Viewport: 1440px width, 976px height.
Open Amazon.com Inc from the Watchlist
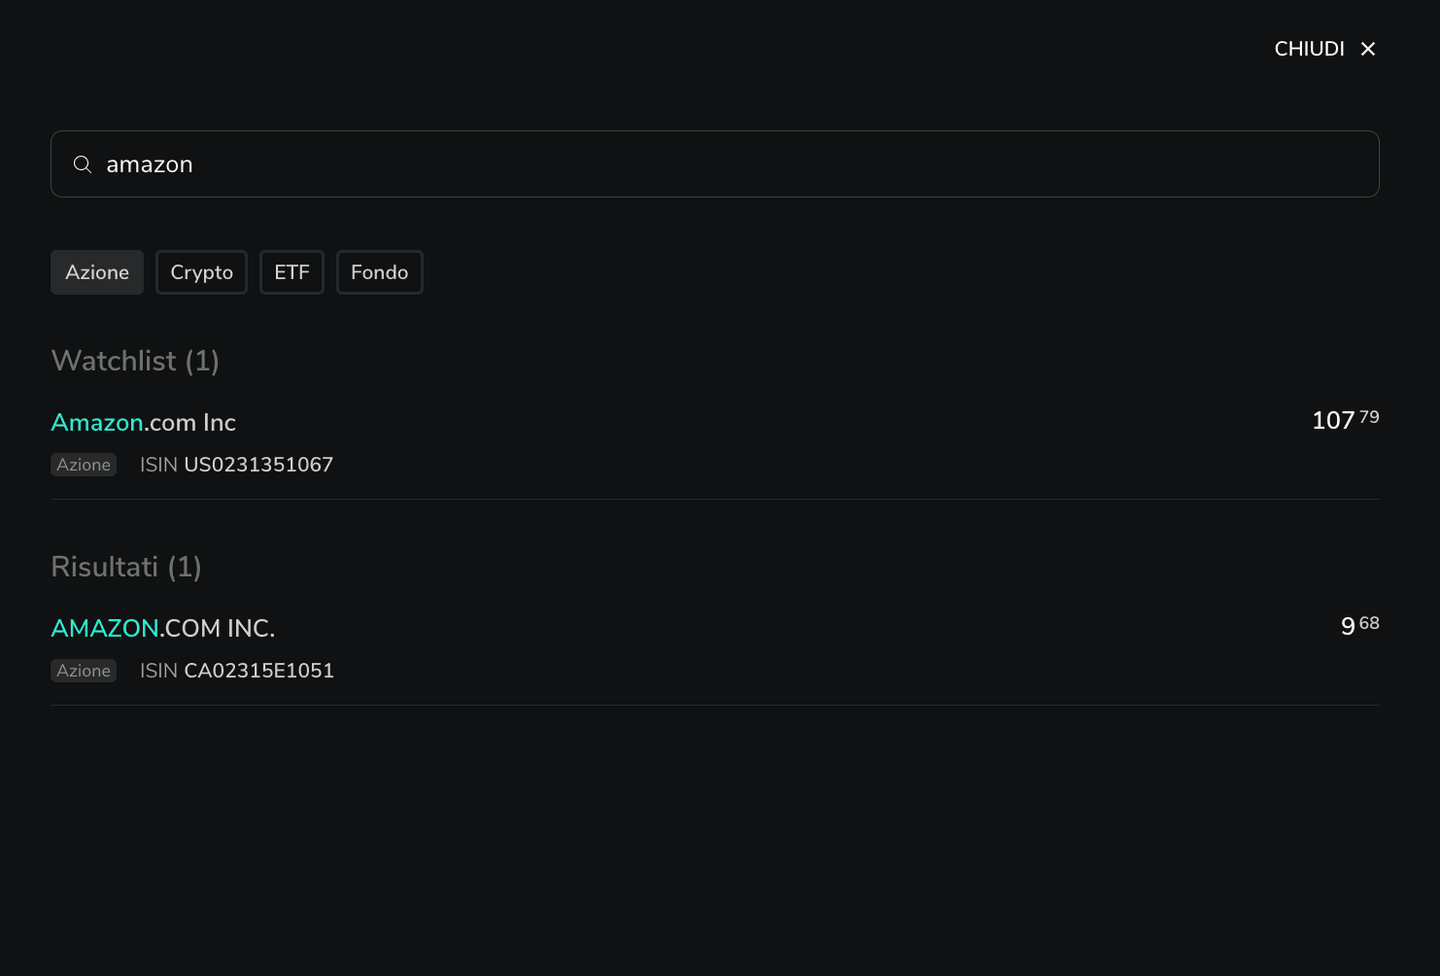coord(143,422)
